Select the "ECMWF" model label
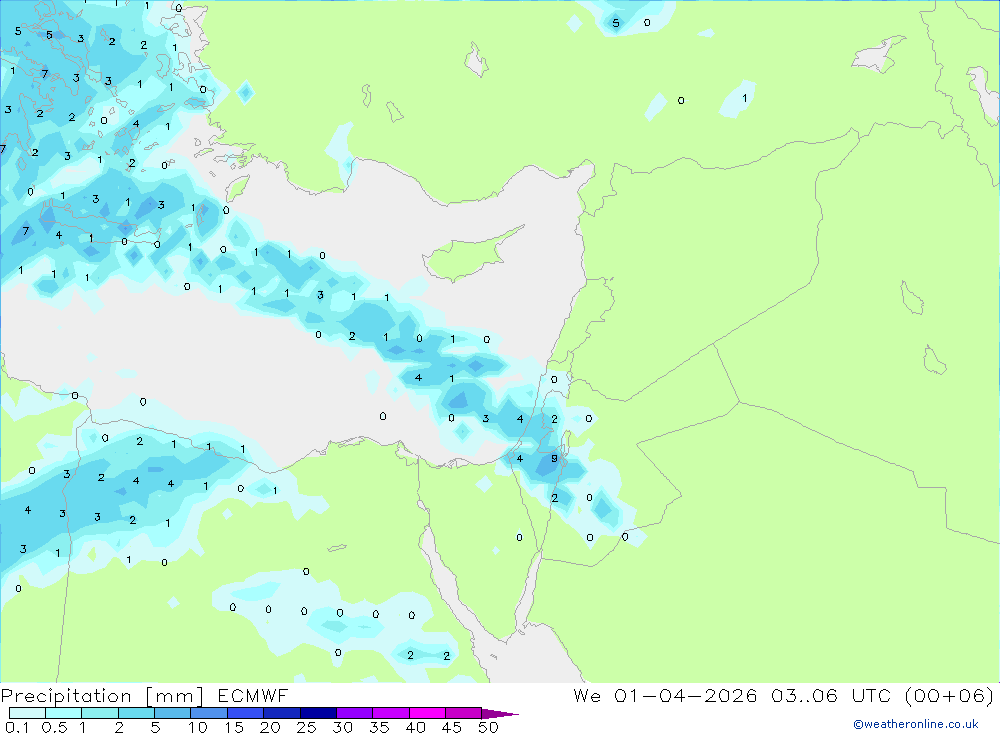The width and height of the screenshot is (1000, 733). tap(253, 695)
